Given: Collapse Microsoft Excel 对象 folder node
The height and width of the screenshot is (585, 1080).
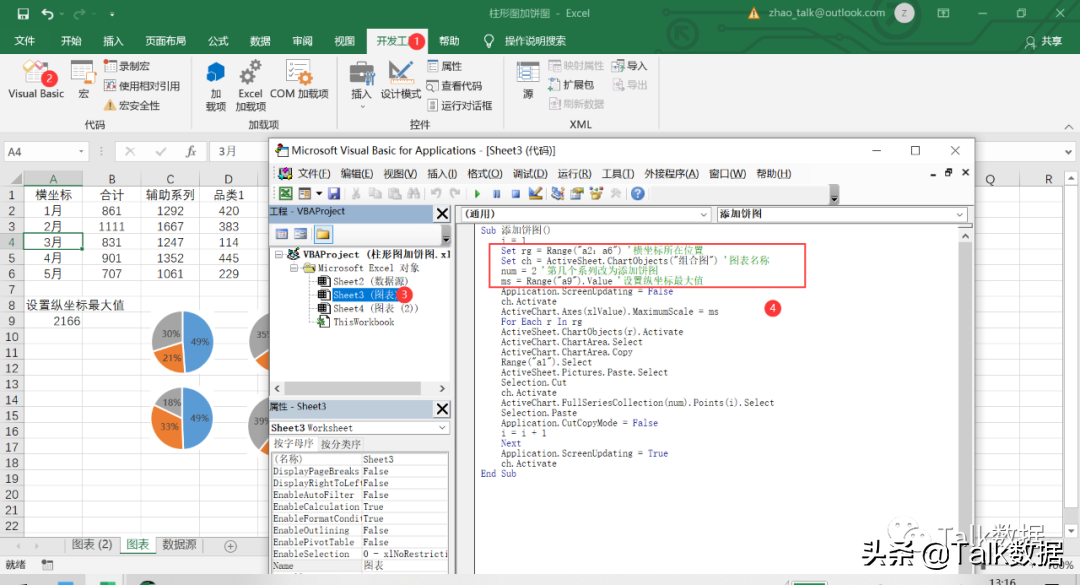Looking at the screenshot, I should (294, 268).
